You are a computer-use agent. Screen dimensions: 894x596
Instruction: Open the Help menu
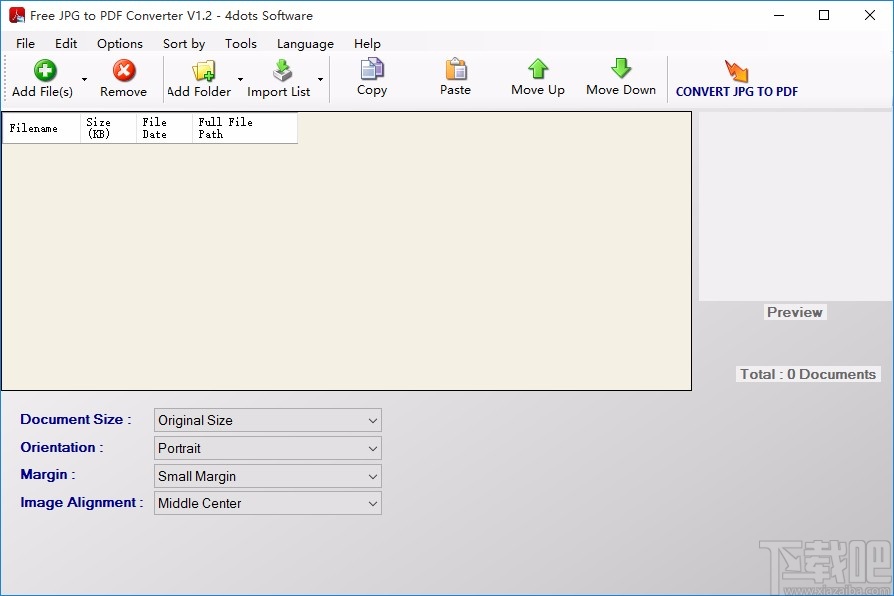[x=367, y=44]
